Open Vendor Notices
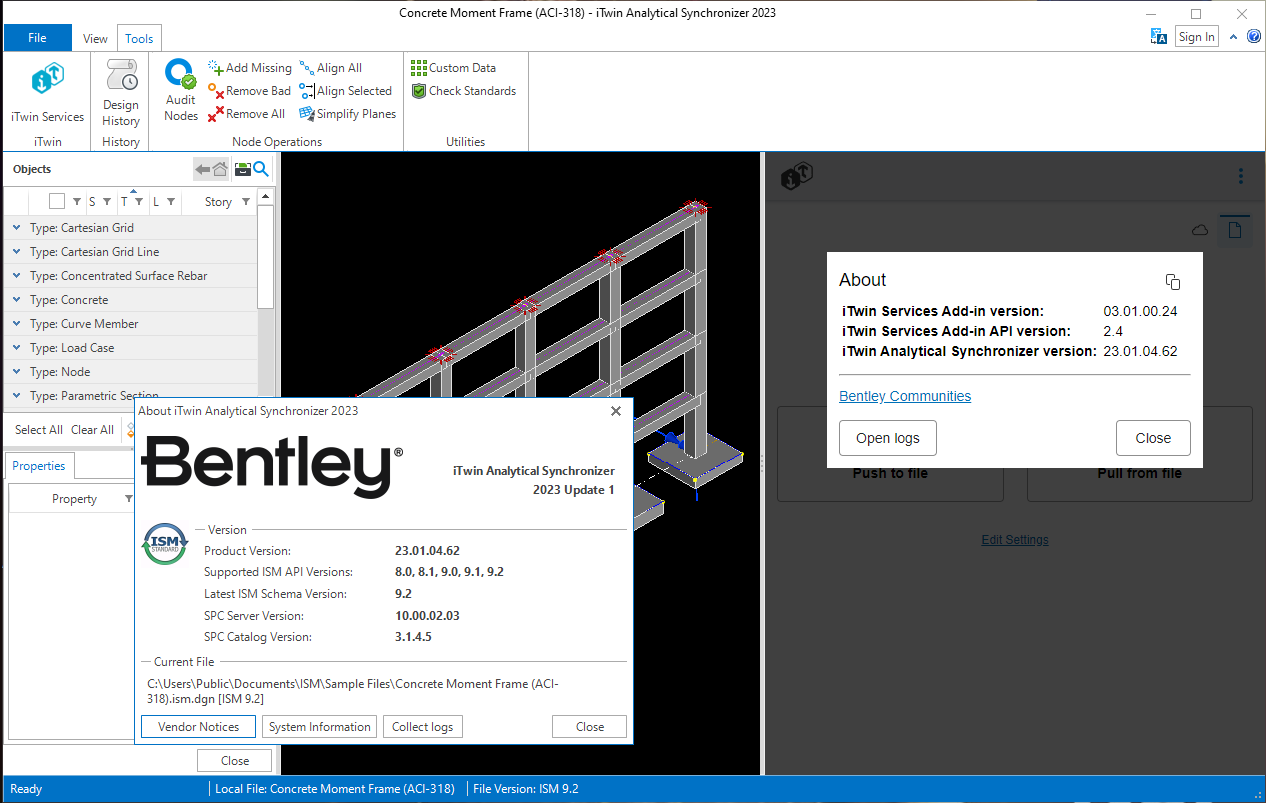This screenshot has height=803, width=1266. [198, 727]
